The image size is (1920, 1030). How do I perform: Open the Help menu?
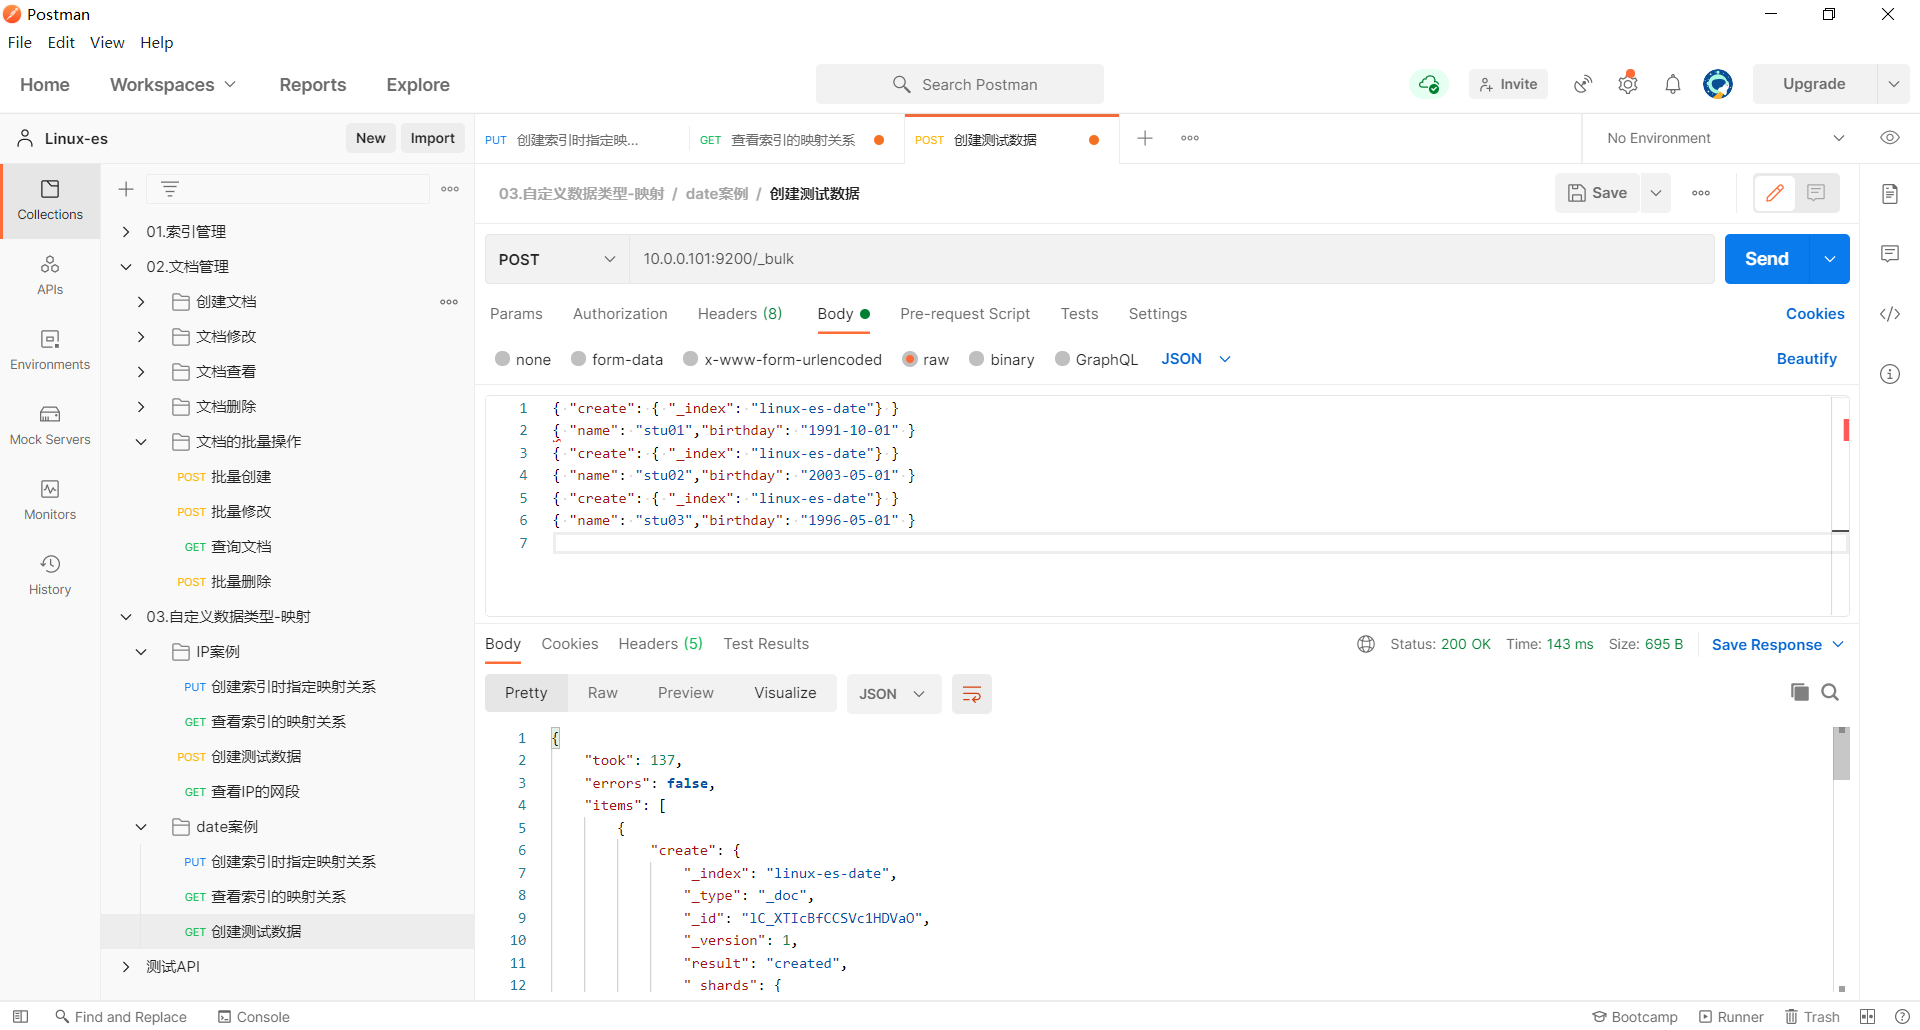(156, 42)
